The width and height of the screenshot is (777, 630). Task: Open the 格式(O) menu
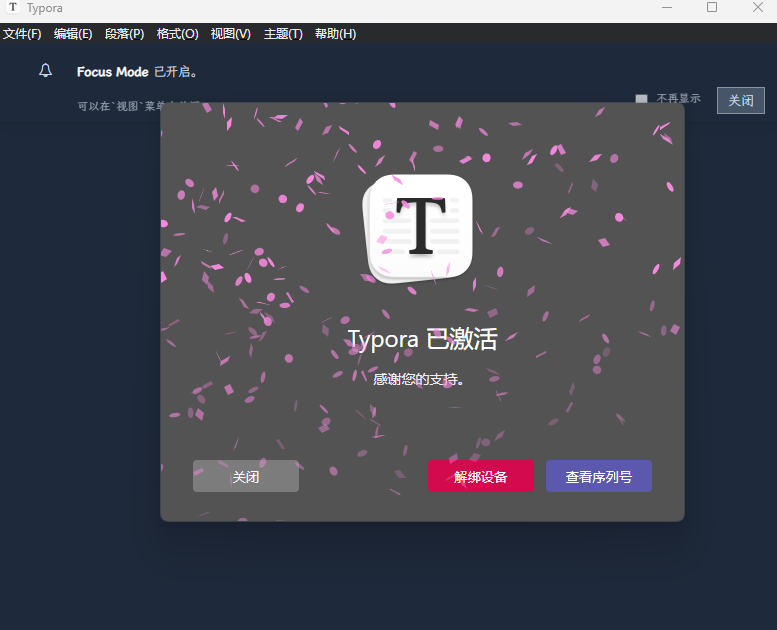tap(177, 34)
